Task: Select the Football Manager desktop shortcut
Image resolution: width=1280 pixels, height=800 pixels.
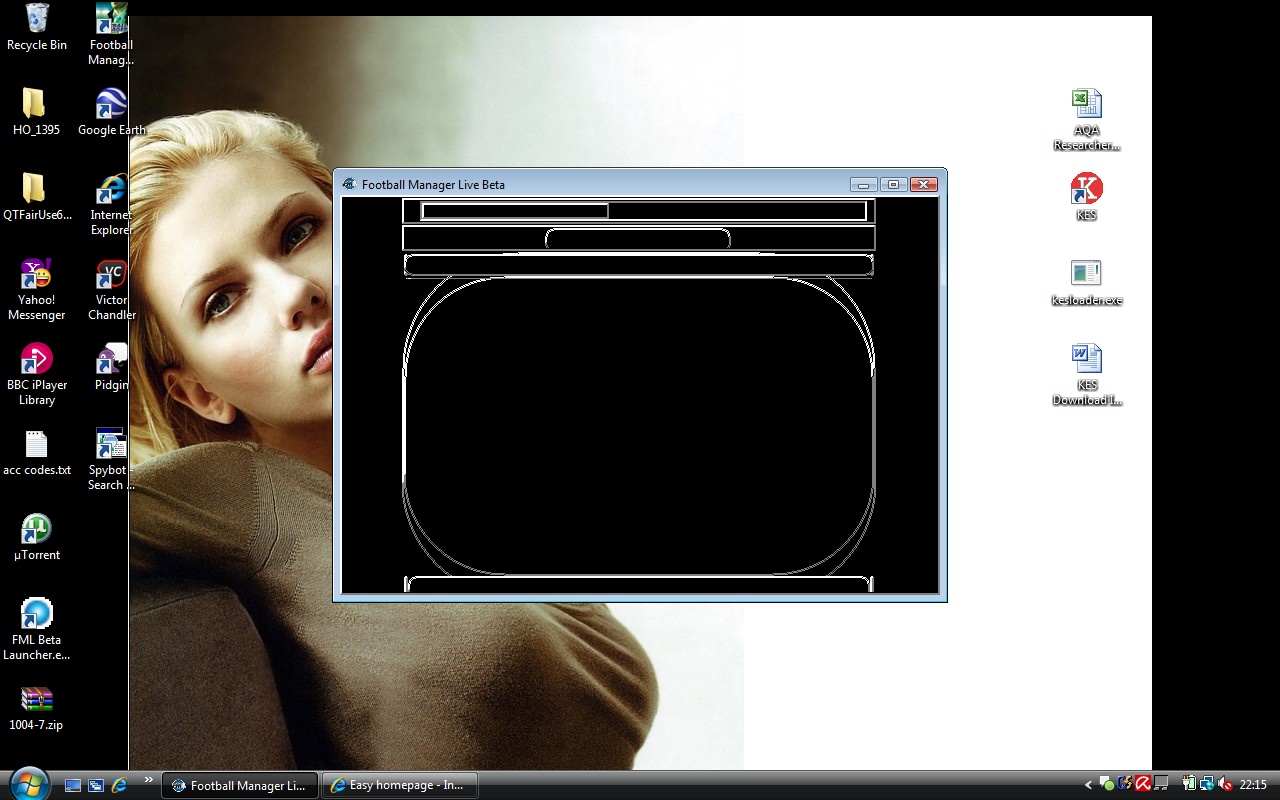Action: coord(111,34)
